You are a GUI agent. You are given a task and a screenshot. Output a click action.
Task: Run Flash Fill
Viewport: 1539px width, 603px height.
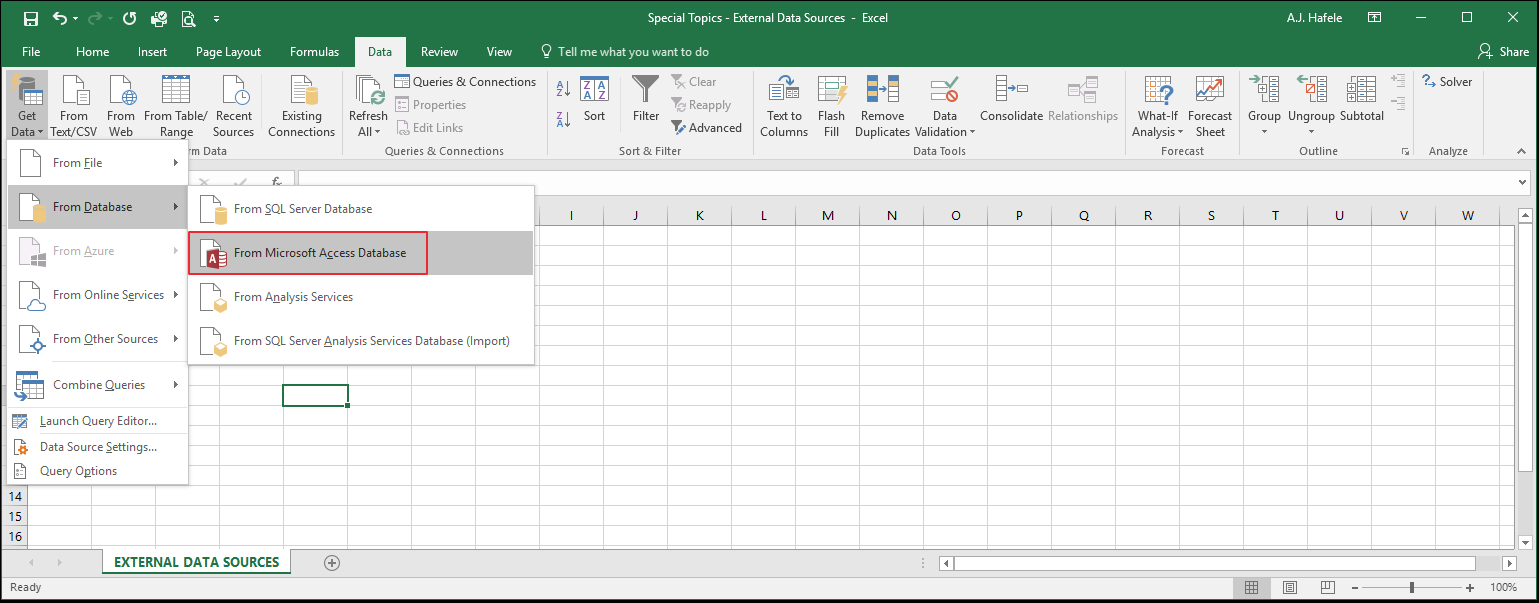point(832,106)
